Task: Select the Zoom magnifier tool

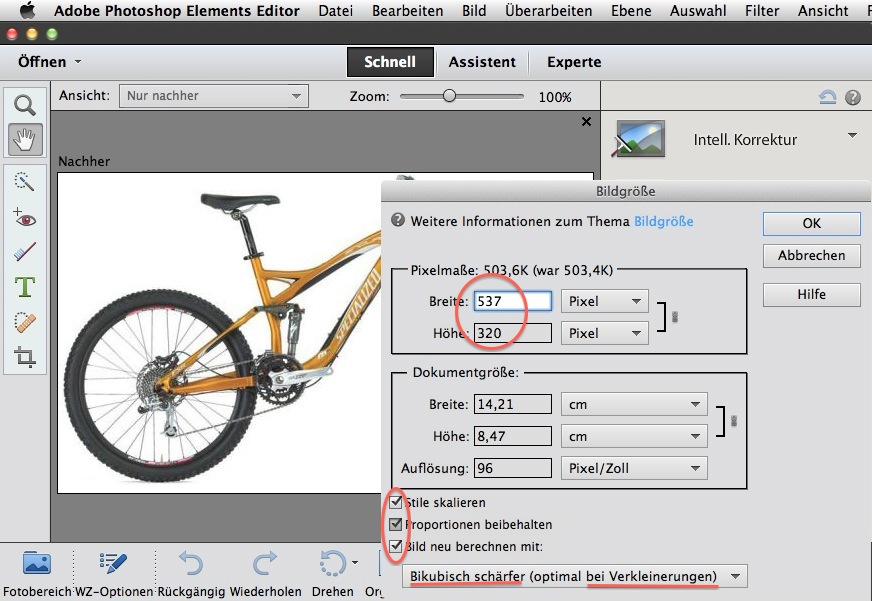Action: pyautogui.click(x=25, y=105)
